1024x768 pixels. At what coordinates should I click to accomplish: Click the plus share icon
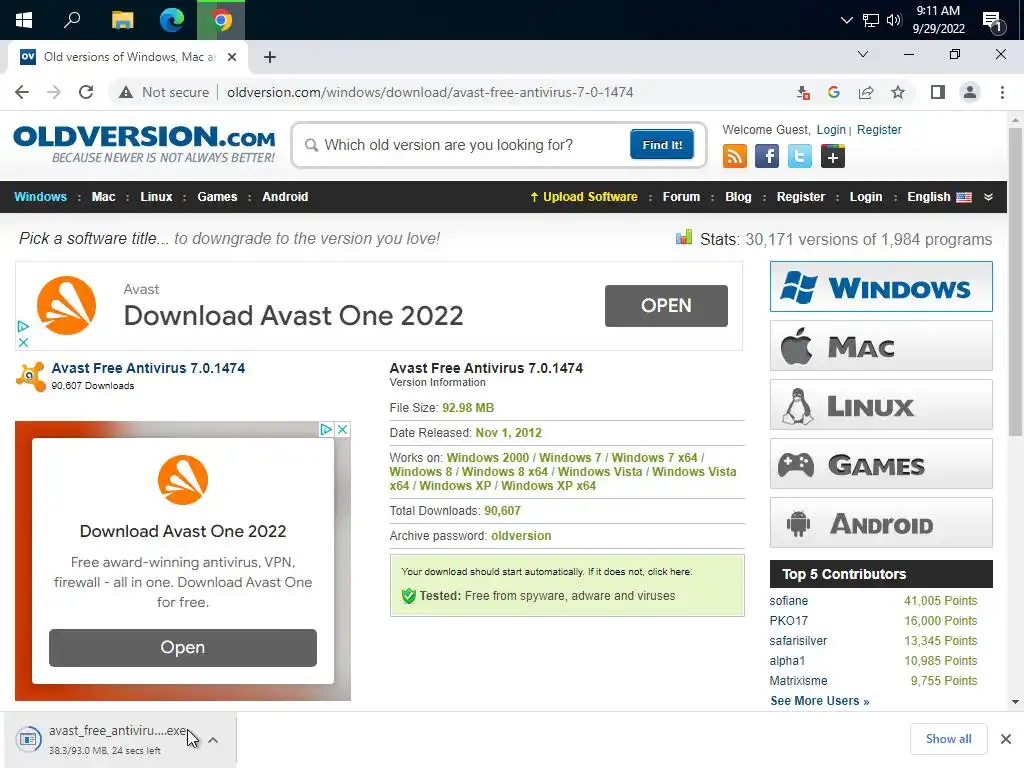[x=833, y=156]
